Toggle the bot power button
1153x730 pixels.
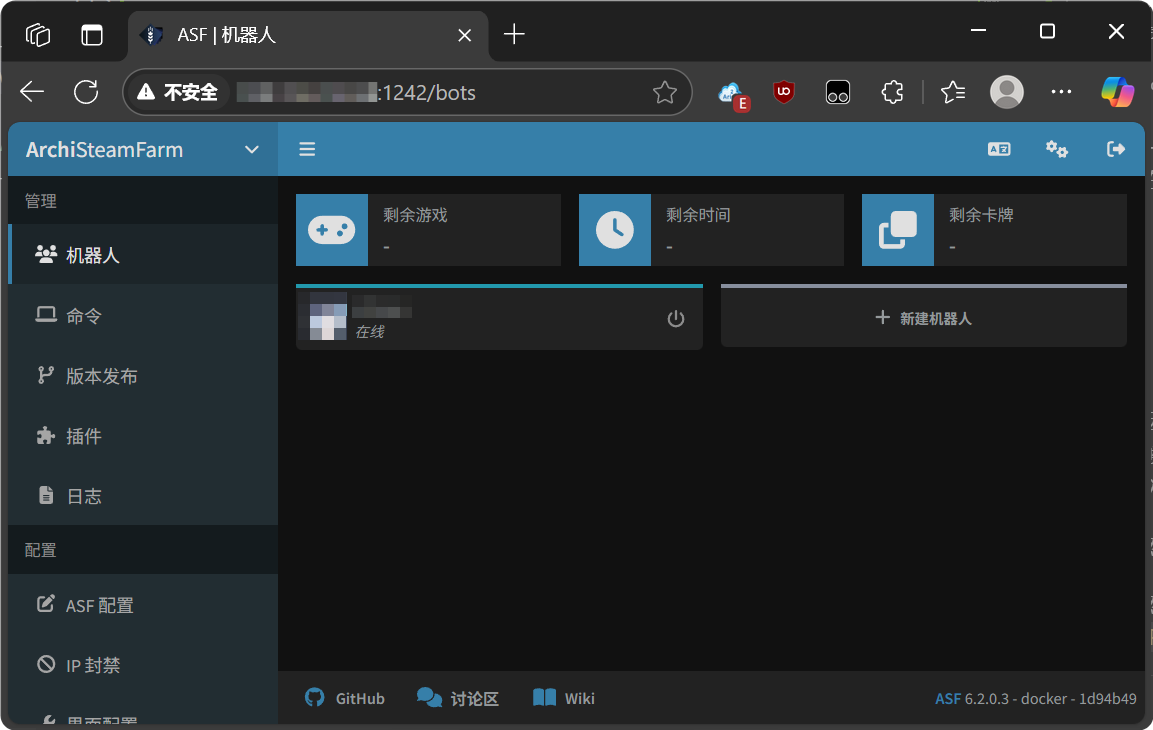coord(676,319)
